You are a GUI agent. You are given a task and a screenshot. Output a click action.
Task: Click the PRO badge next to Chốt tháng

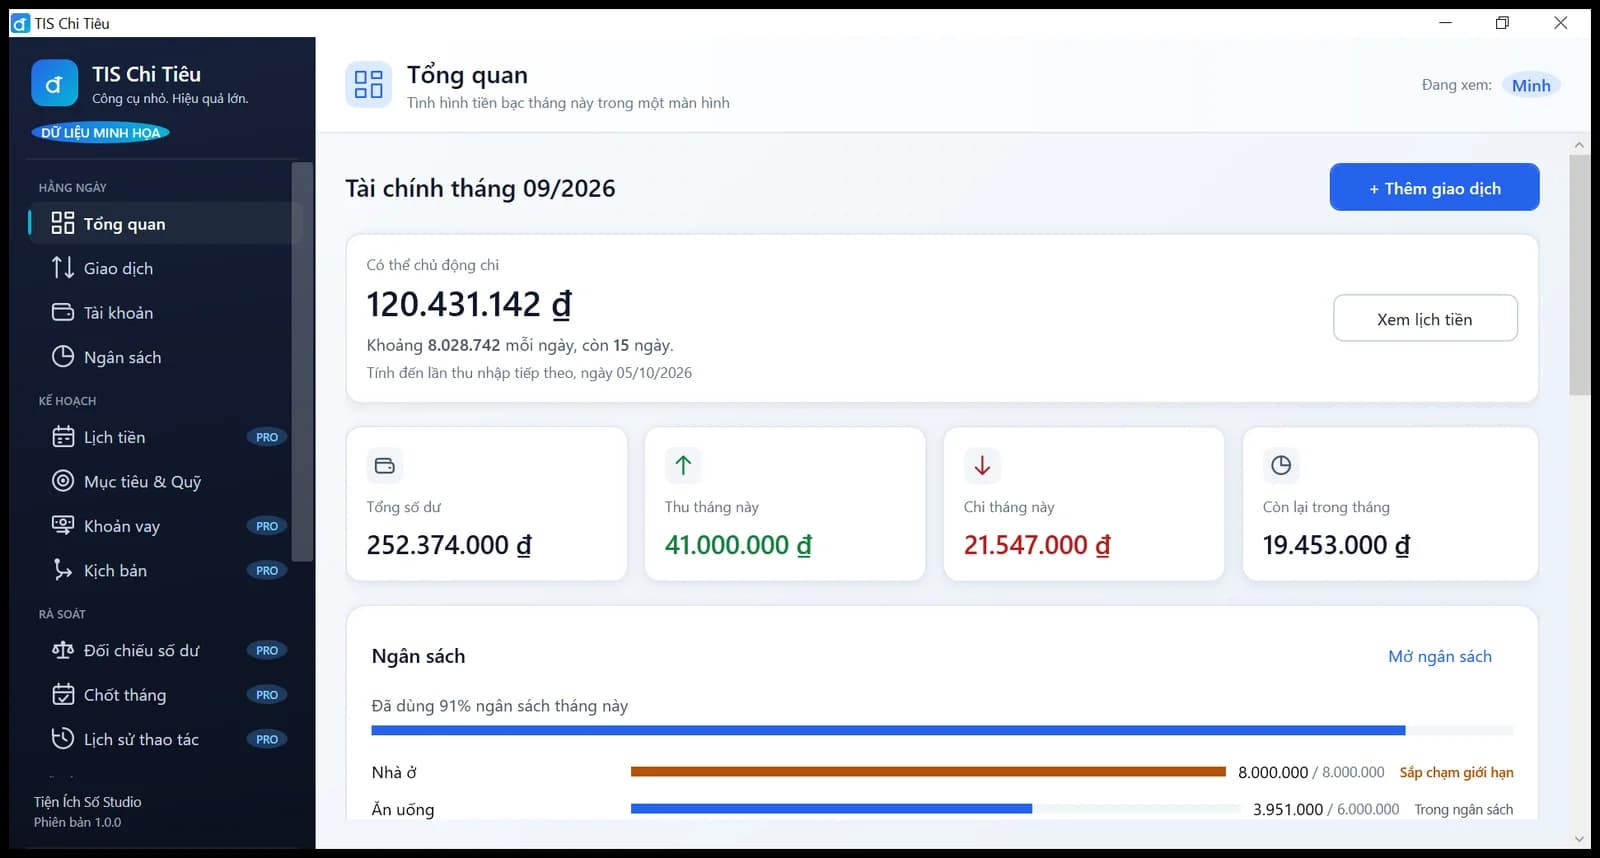tap(267, 694)
